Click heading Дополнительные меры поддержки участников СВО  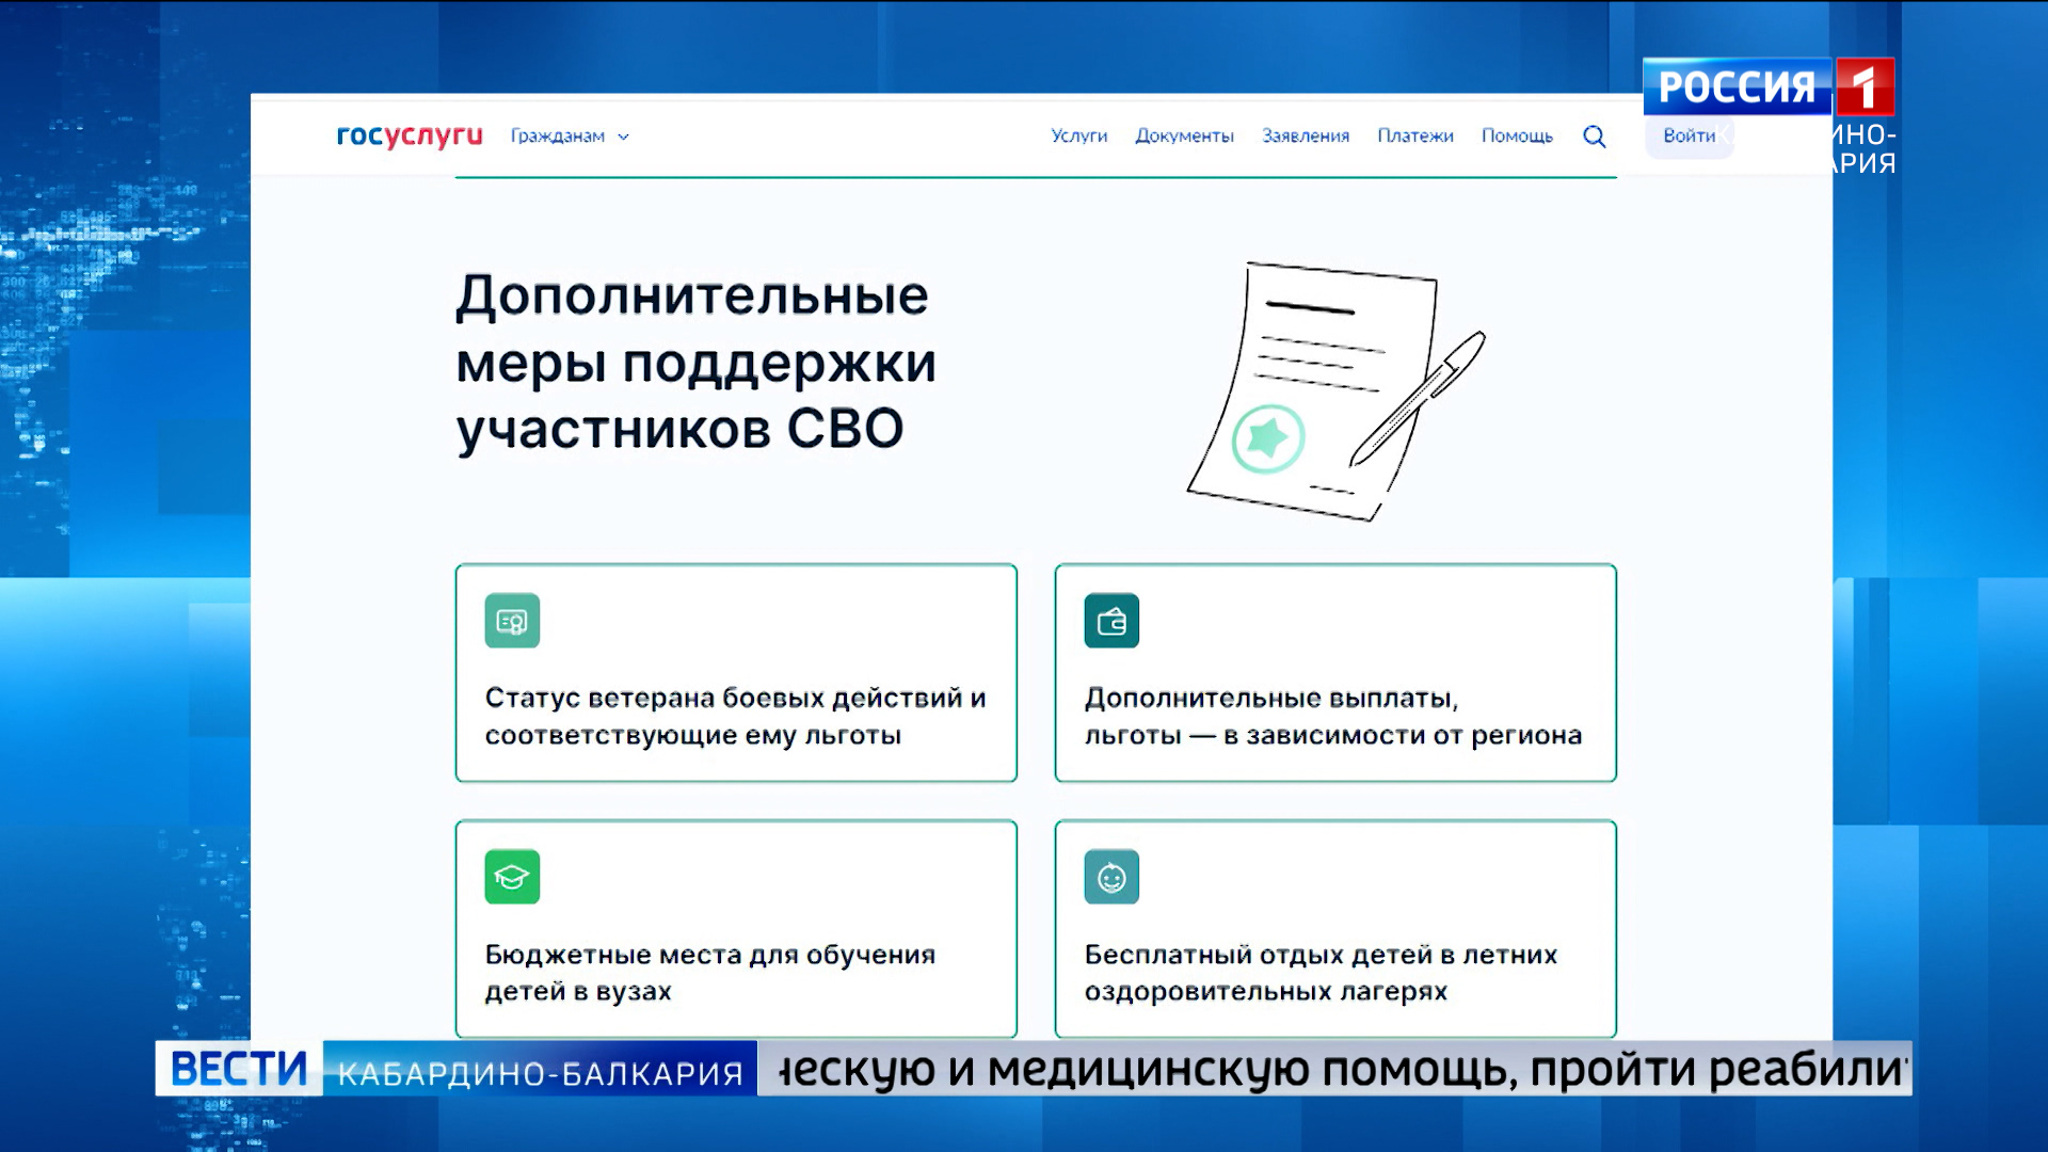tap(696, 362)
